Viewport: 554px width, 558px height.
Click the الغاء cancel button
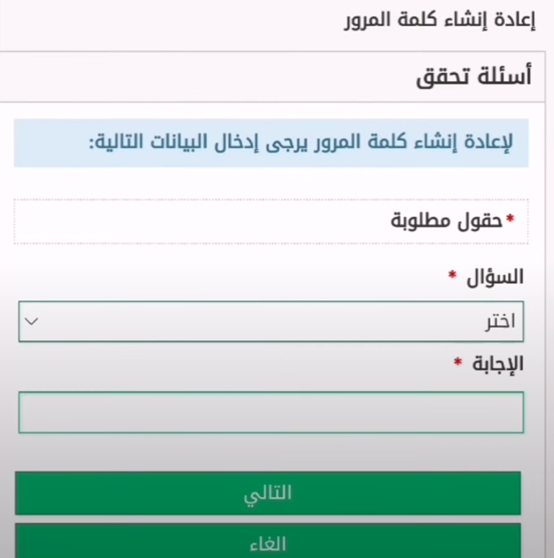pyautogui.click(x=268, y=541)
